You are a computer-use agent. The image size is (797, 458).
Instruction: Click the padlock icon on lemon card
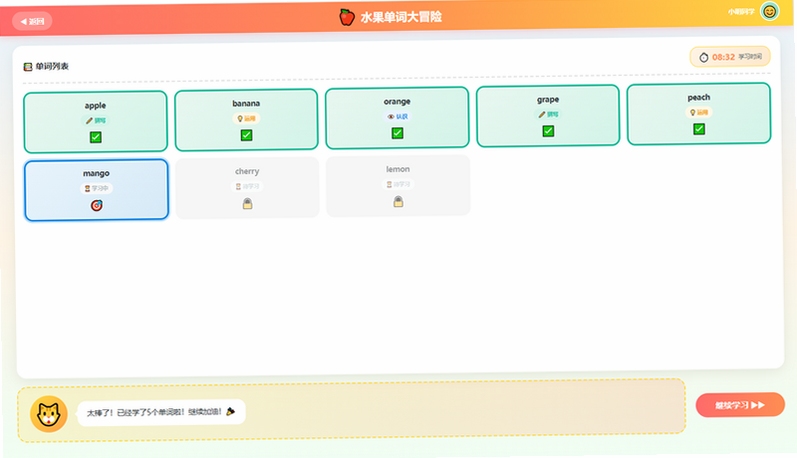tap(398, 201)
